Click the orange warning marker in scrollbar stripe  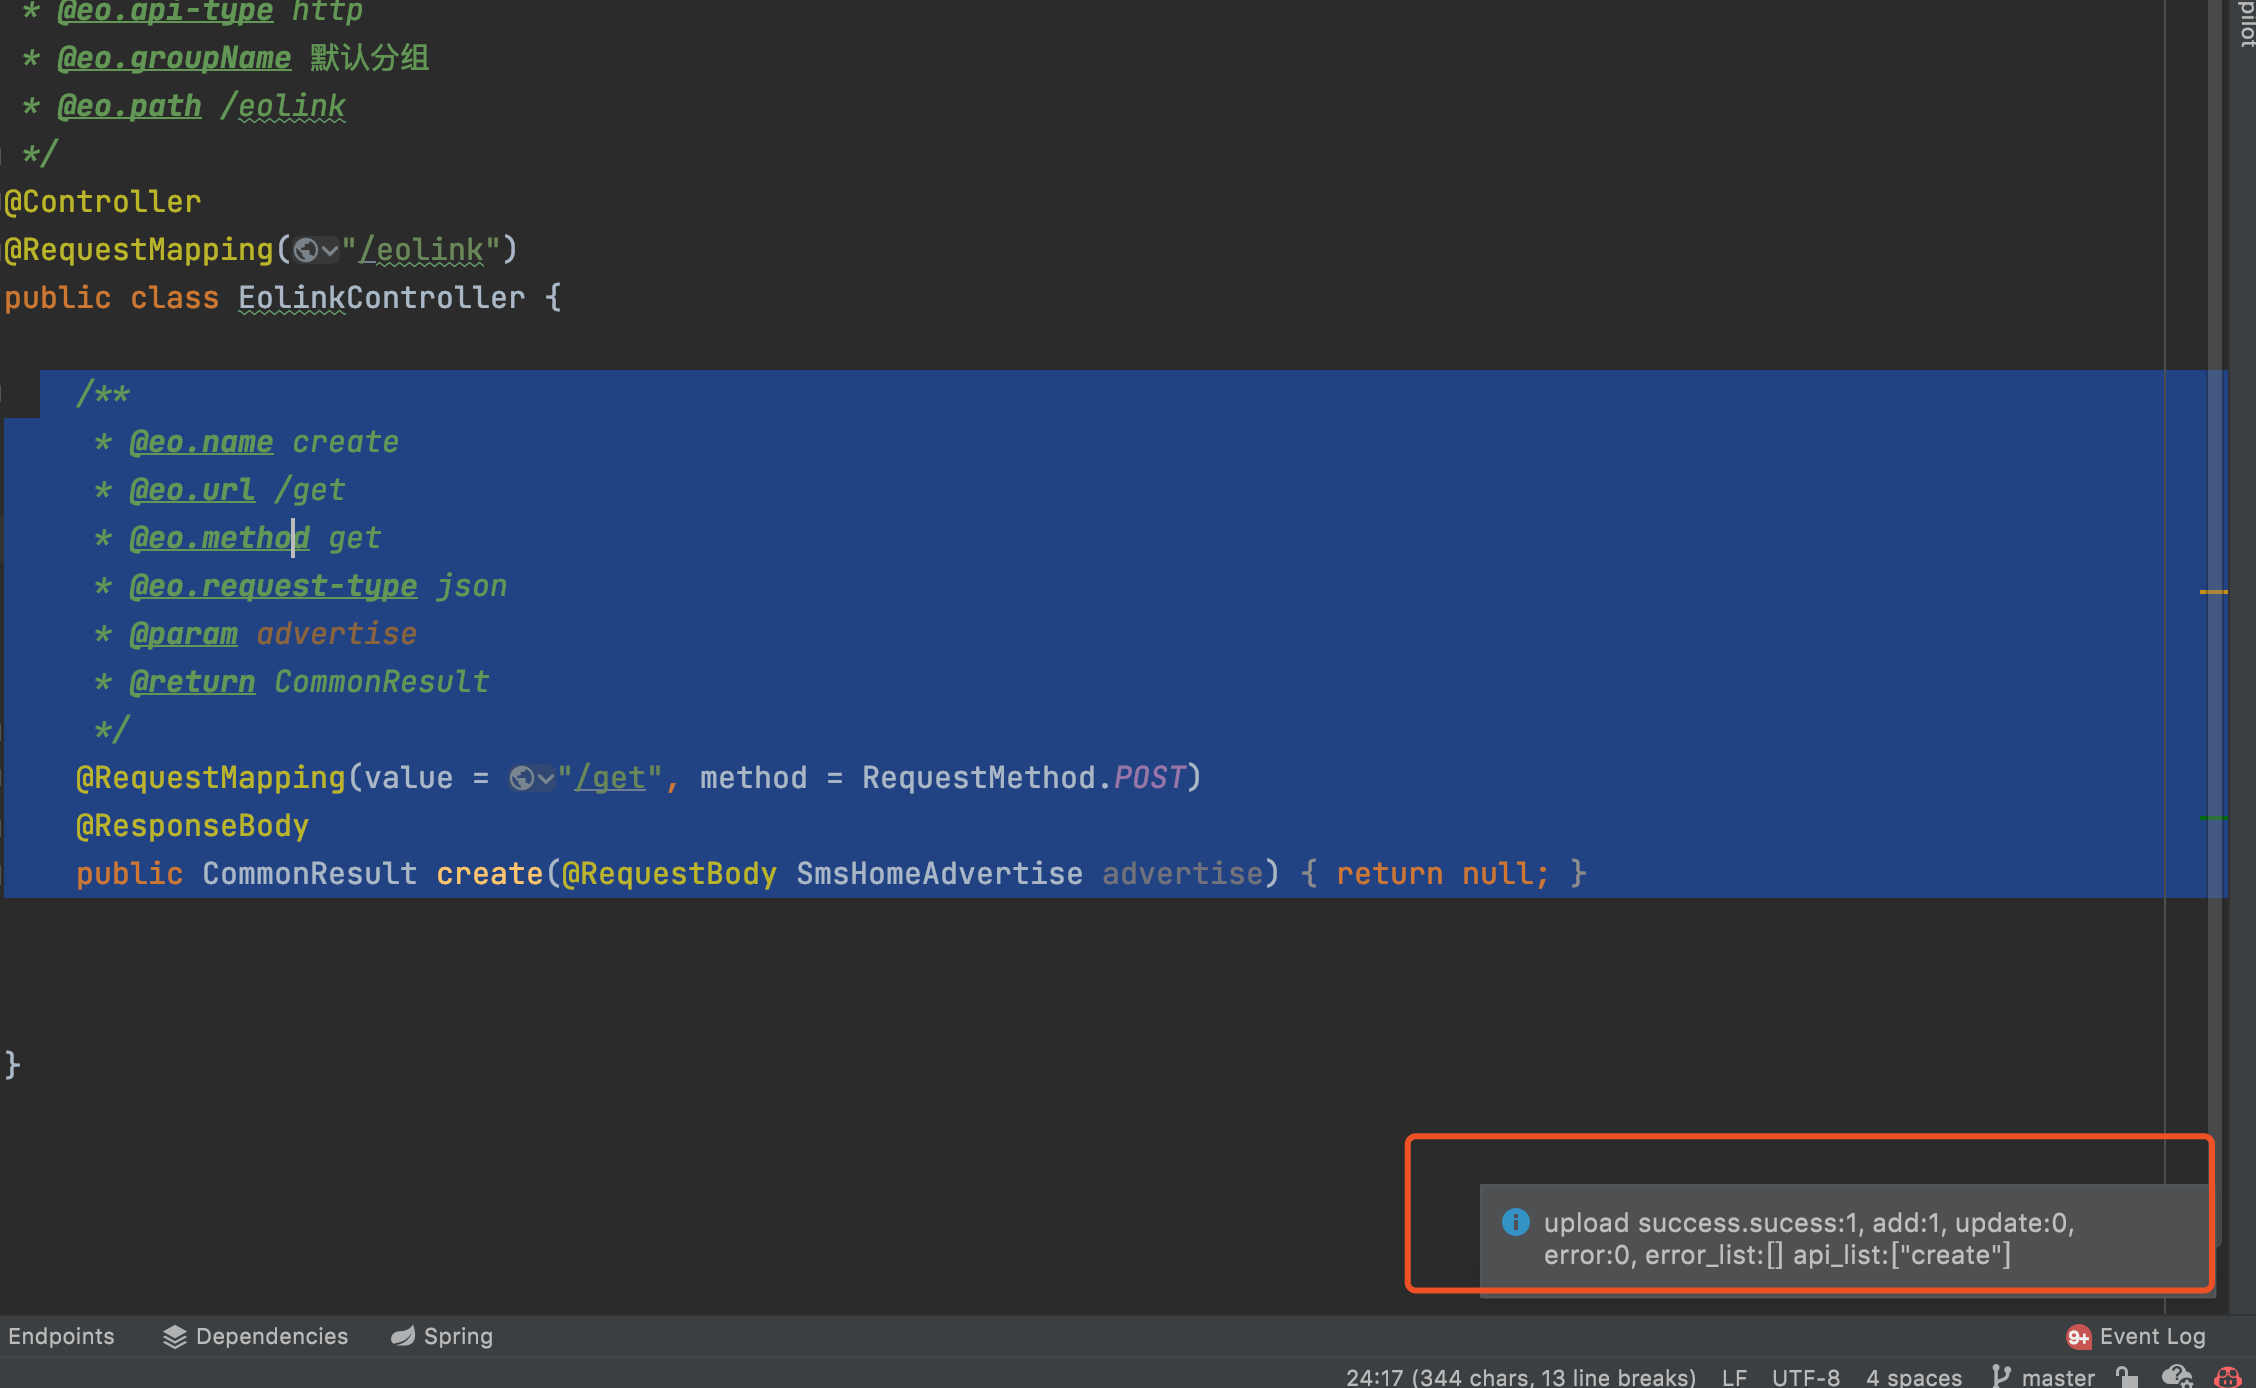click(x=2213, y=592)
